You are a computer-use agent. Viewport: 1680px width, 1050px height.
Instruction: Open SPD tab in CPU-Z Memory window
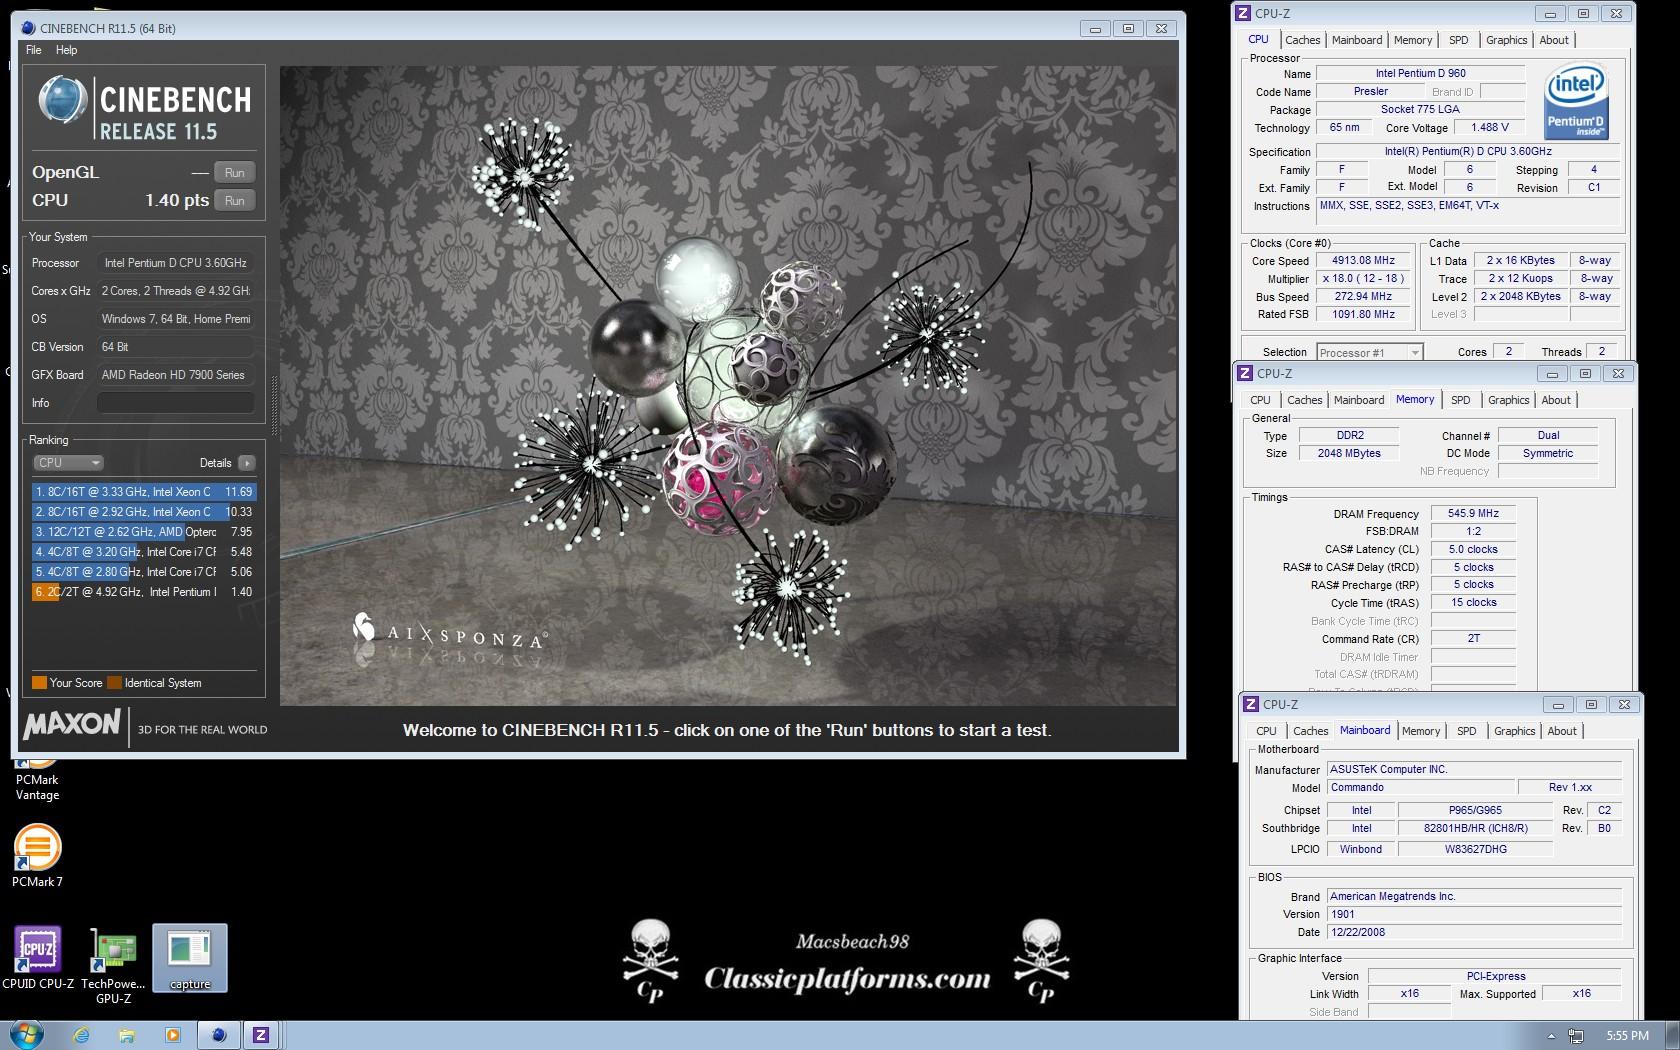(x=1461, y=400)
